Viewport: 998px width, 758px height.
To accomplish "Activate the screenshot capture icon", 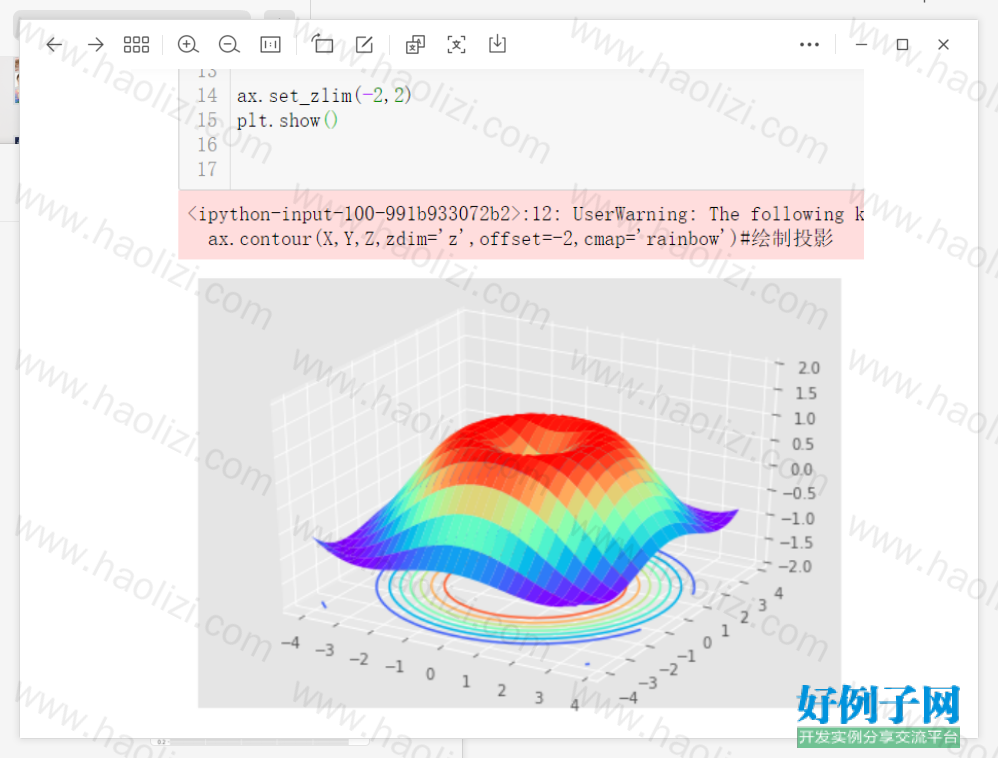I will [x=456, y=45].
